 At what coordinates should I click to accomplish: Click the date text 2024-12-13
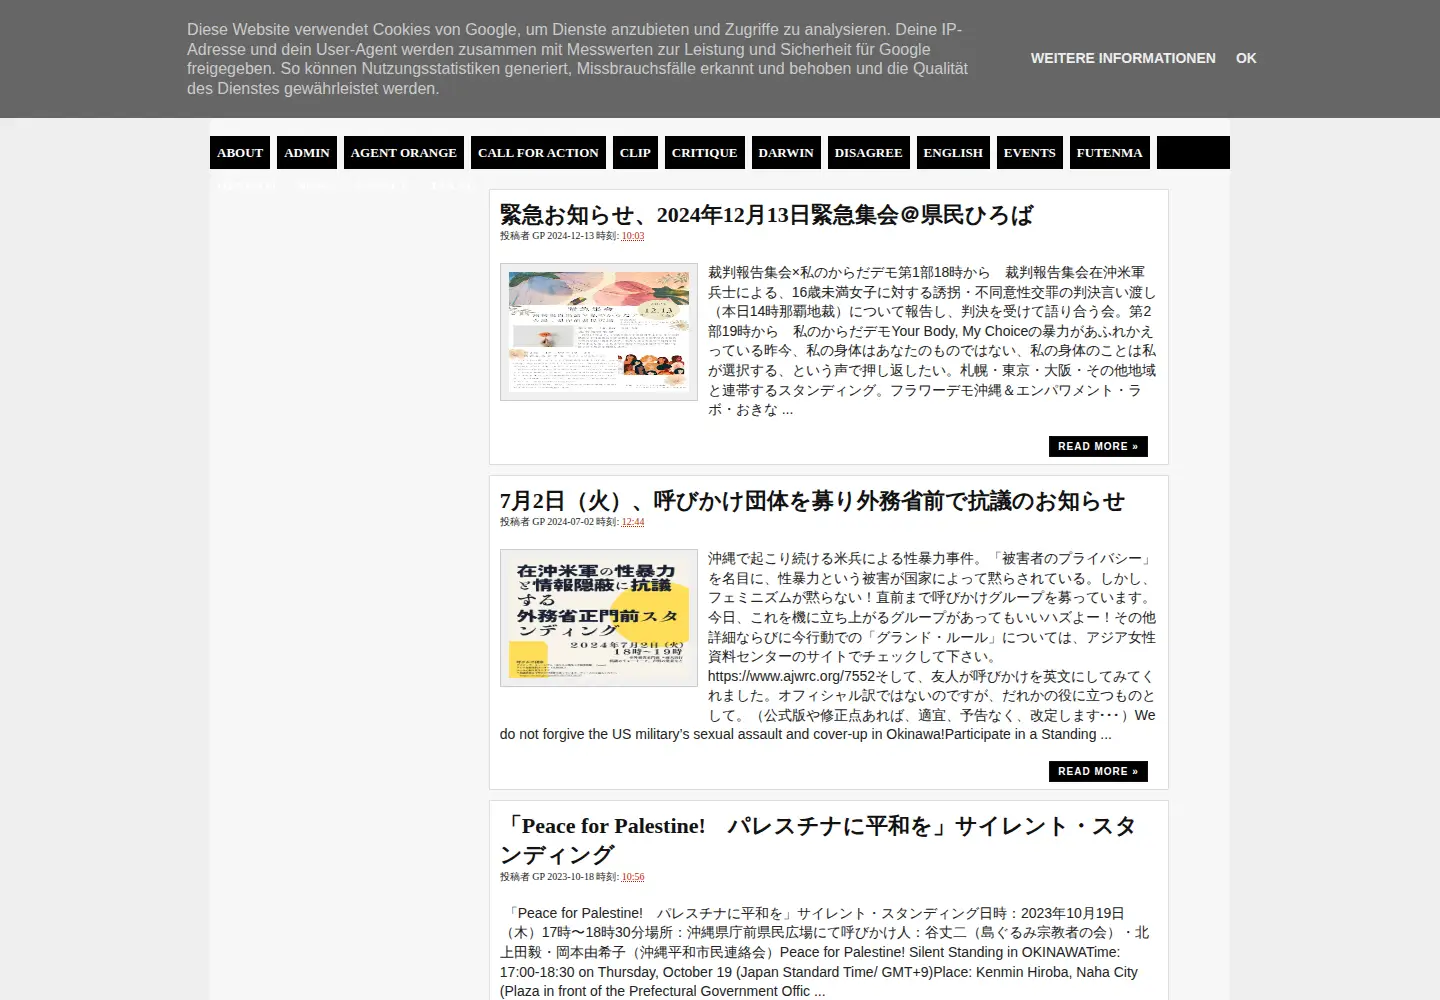(570, 236)
